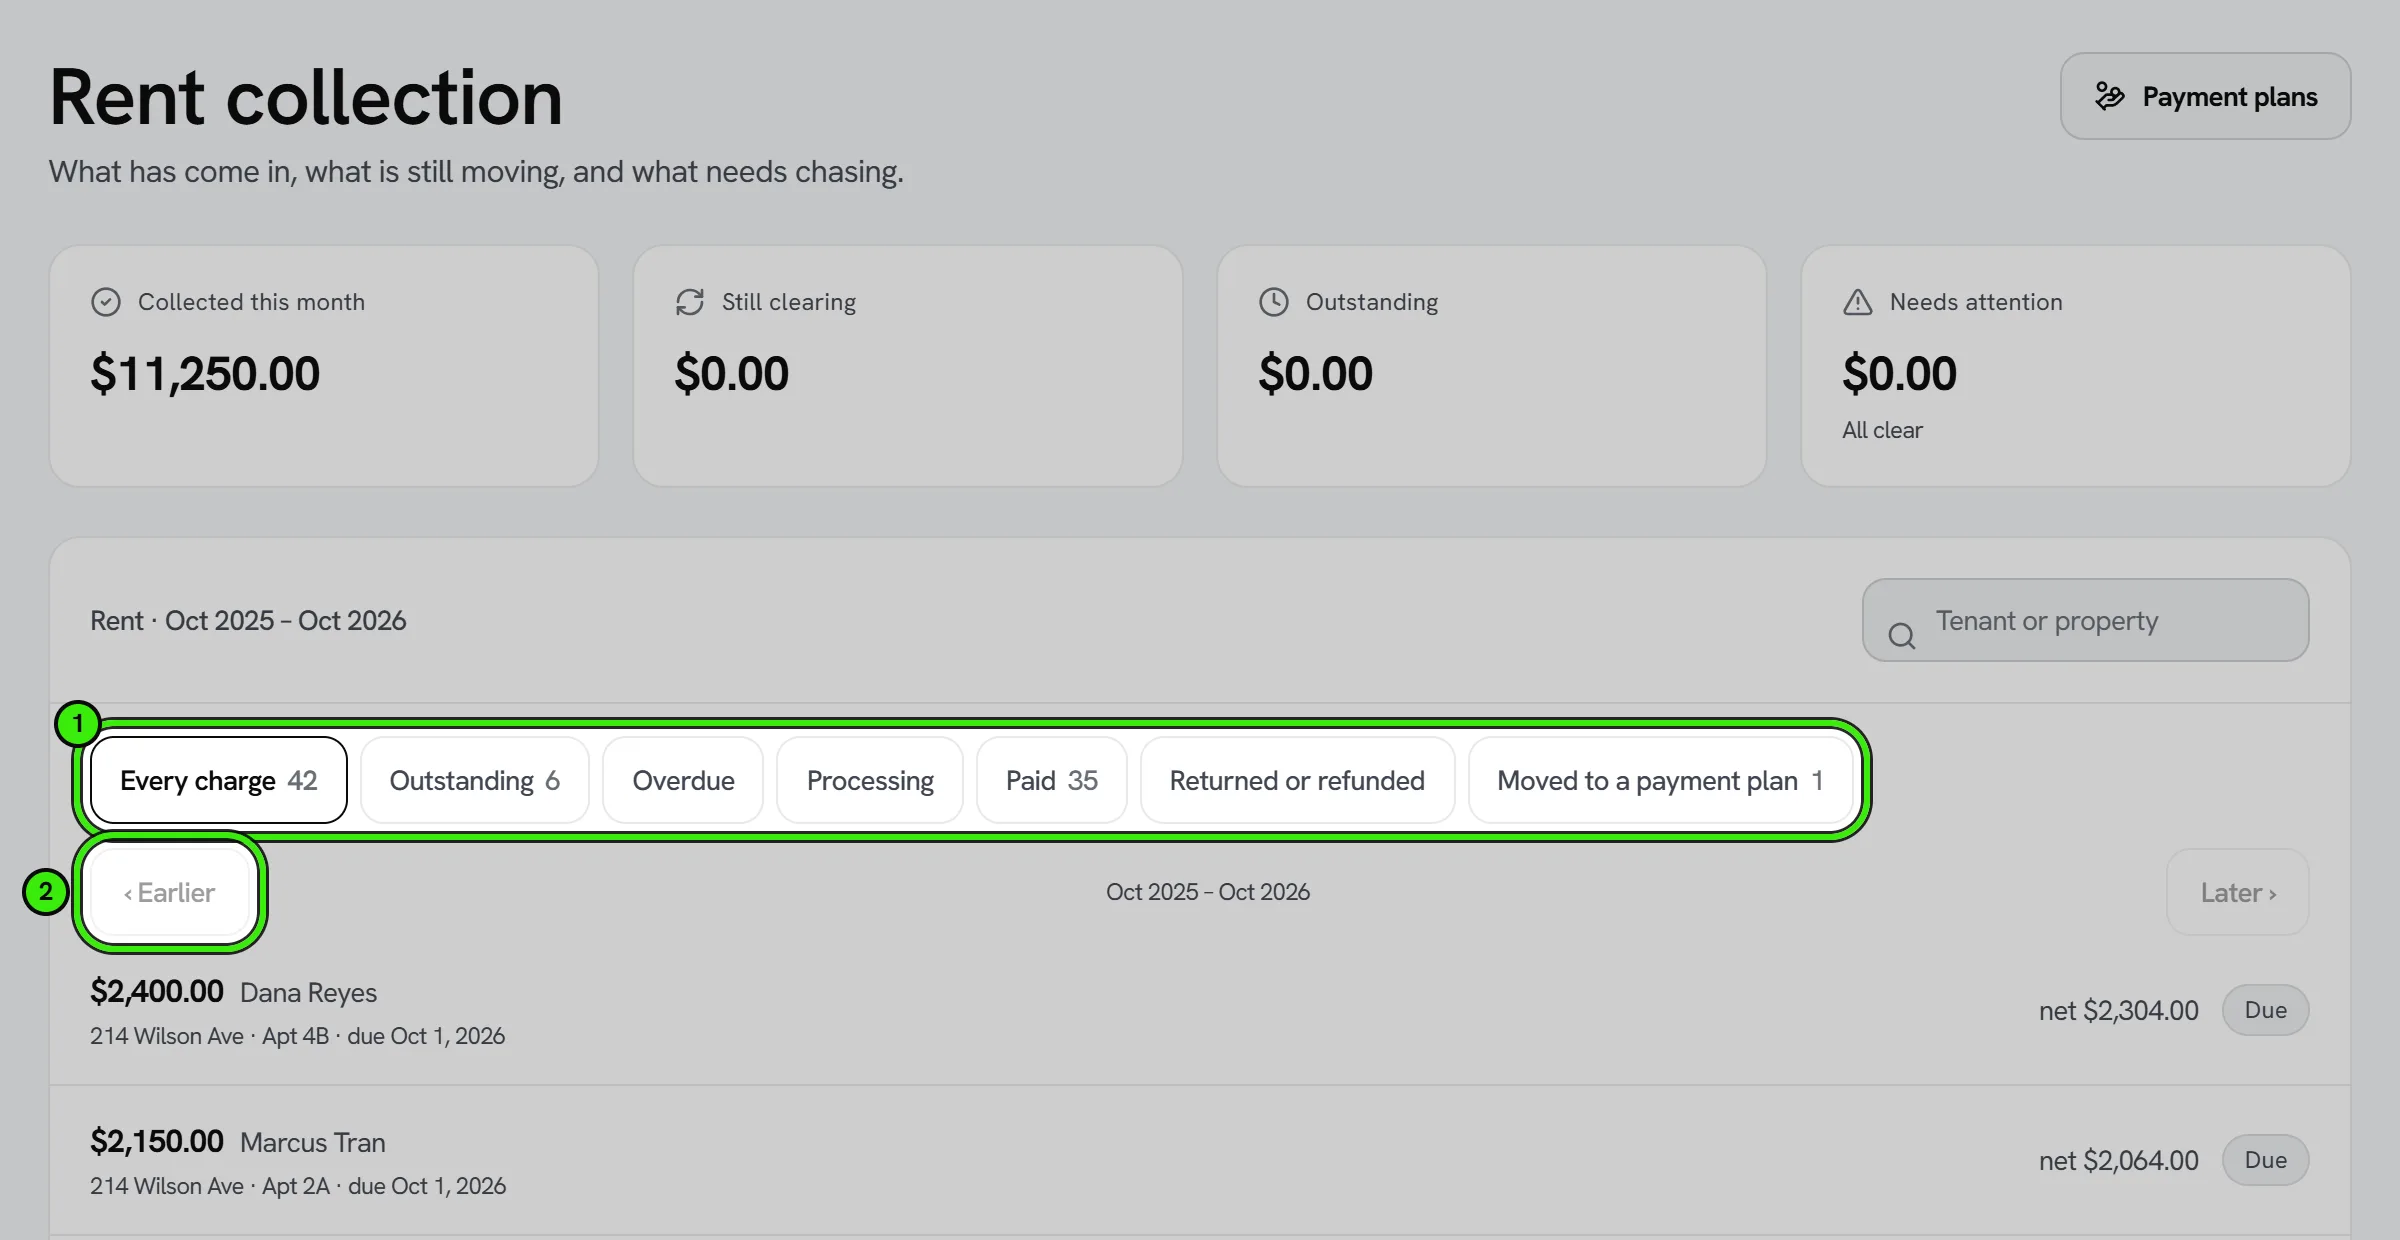Click the $11,250.00 collected amount
Image resolution: width=2400 pixels, height=1240 pixels.
point(205,374)
